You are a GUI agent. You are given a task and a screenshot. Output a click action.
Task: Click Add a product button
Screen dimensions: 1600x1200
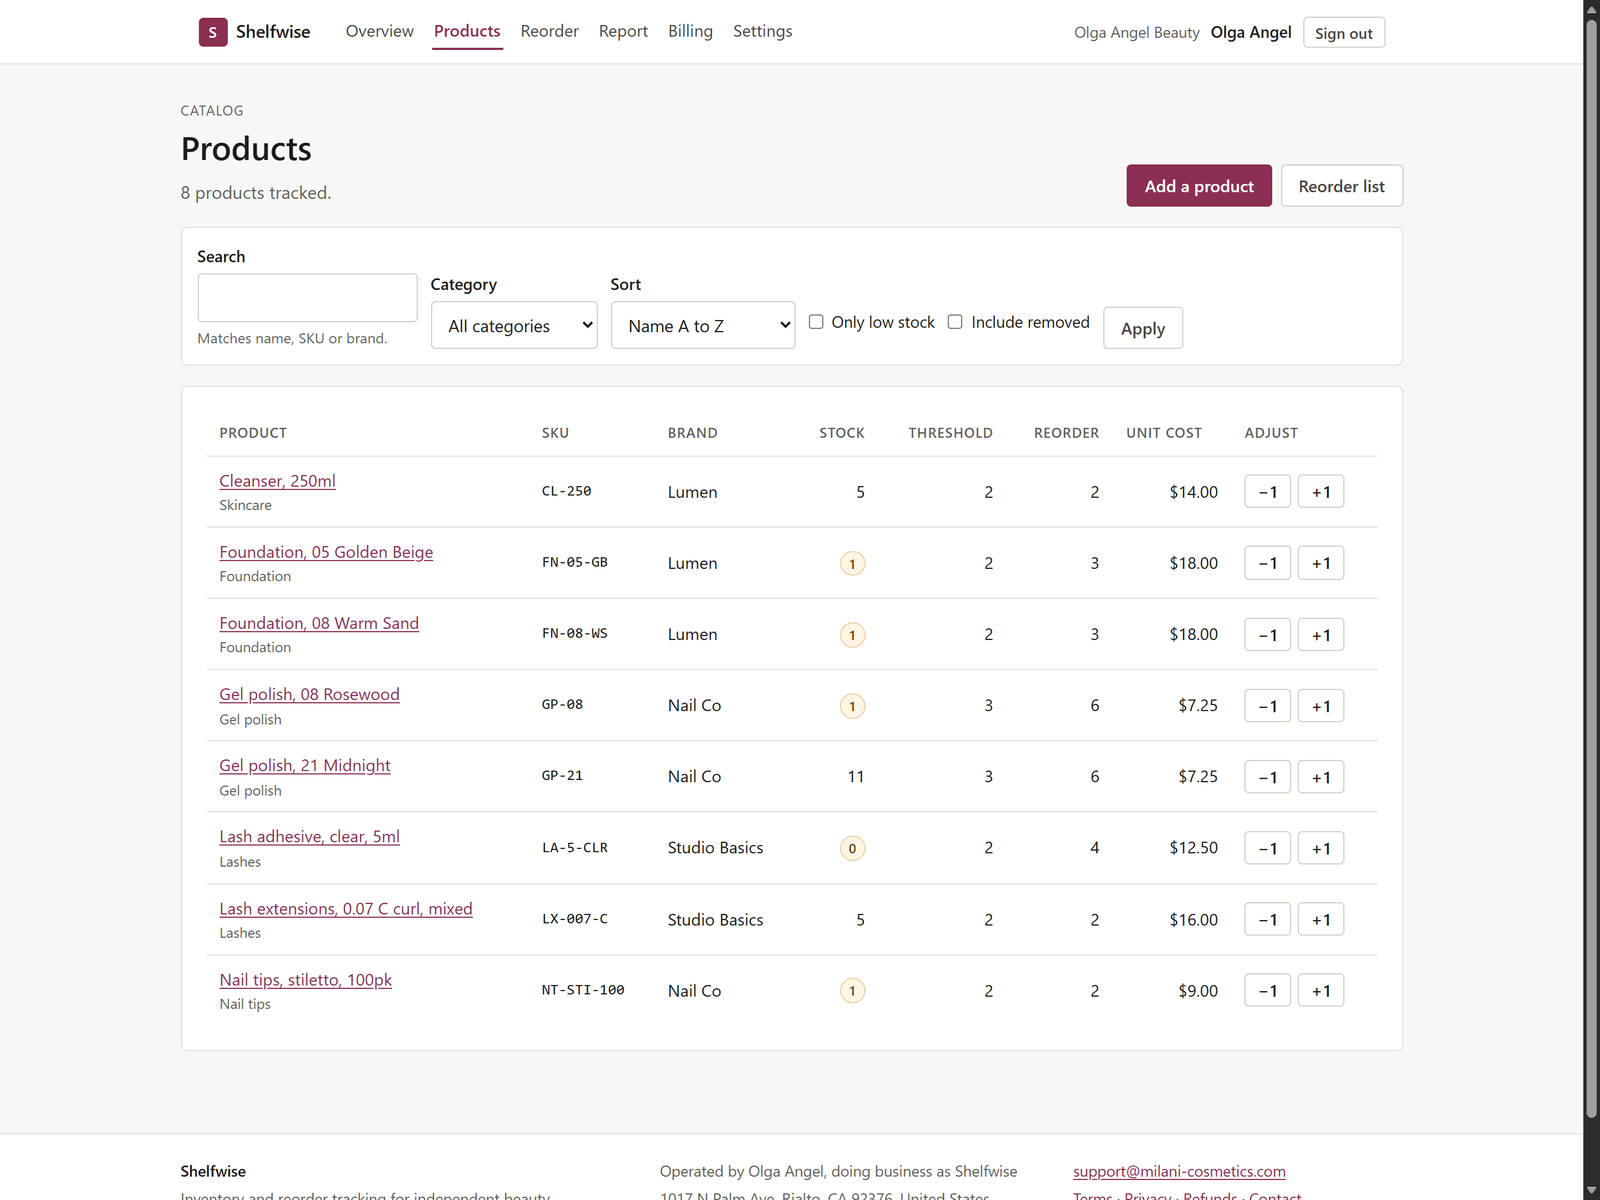[1199, 186]
